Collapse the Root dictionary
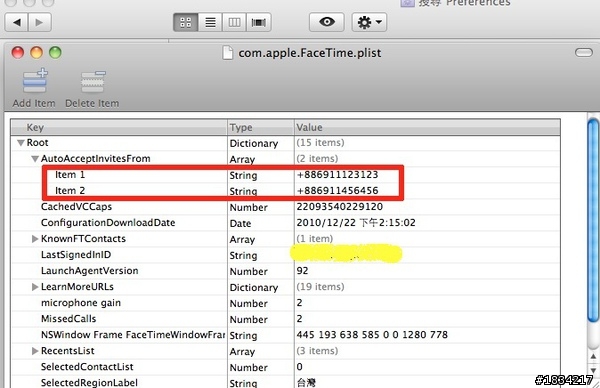The width and height of the screenshot is (600, 388). [x=21, y=143]
